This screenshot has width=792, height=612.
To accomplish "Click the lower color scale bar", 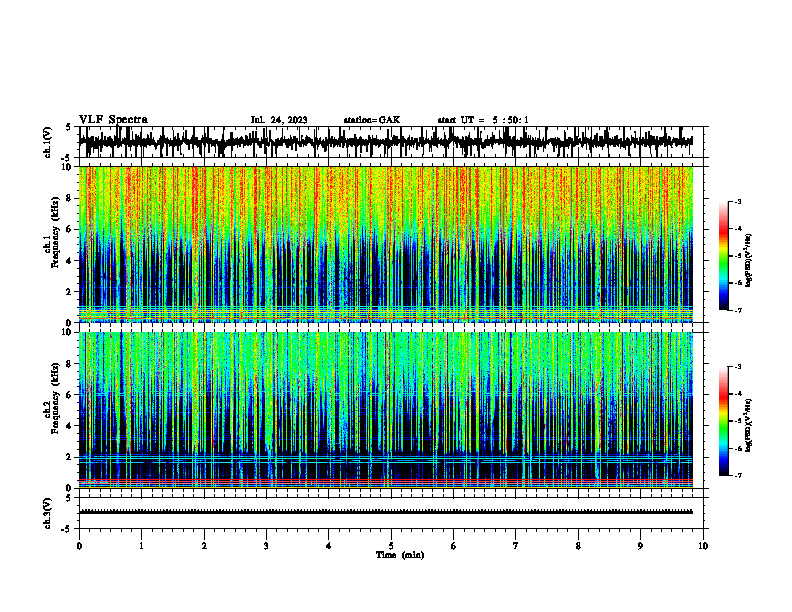I will (724, 421).
